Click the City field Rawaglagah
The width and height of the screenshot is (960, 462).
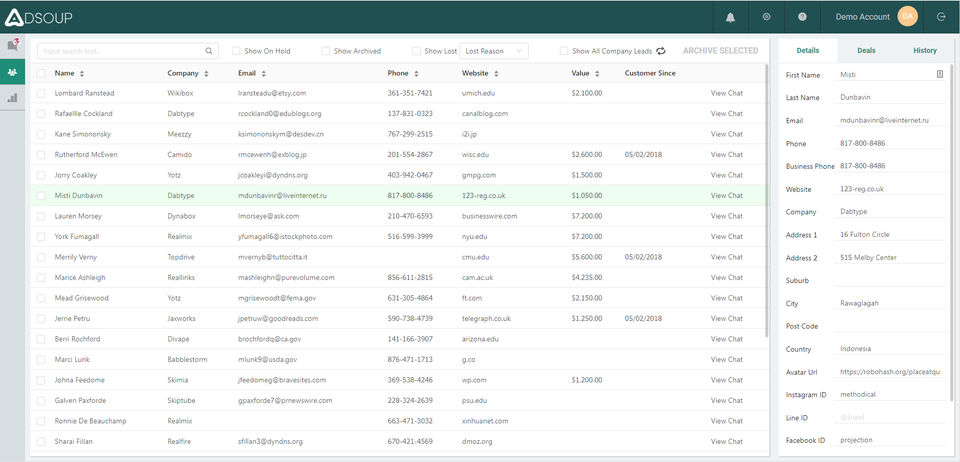pyautogui.click(x=890, y=304)
